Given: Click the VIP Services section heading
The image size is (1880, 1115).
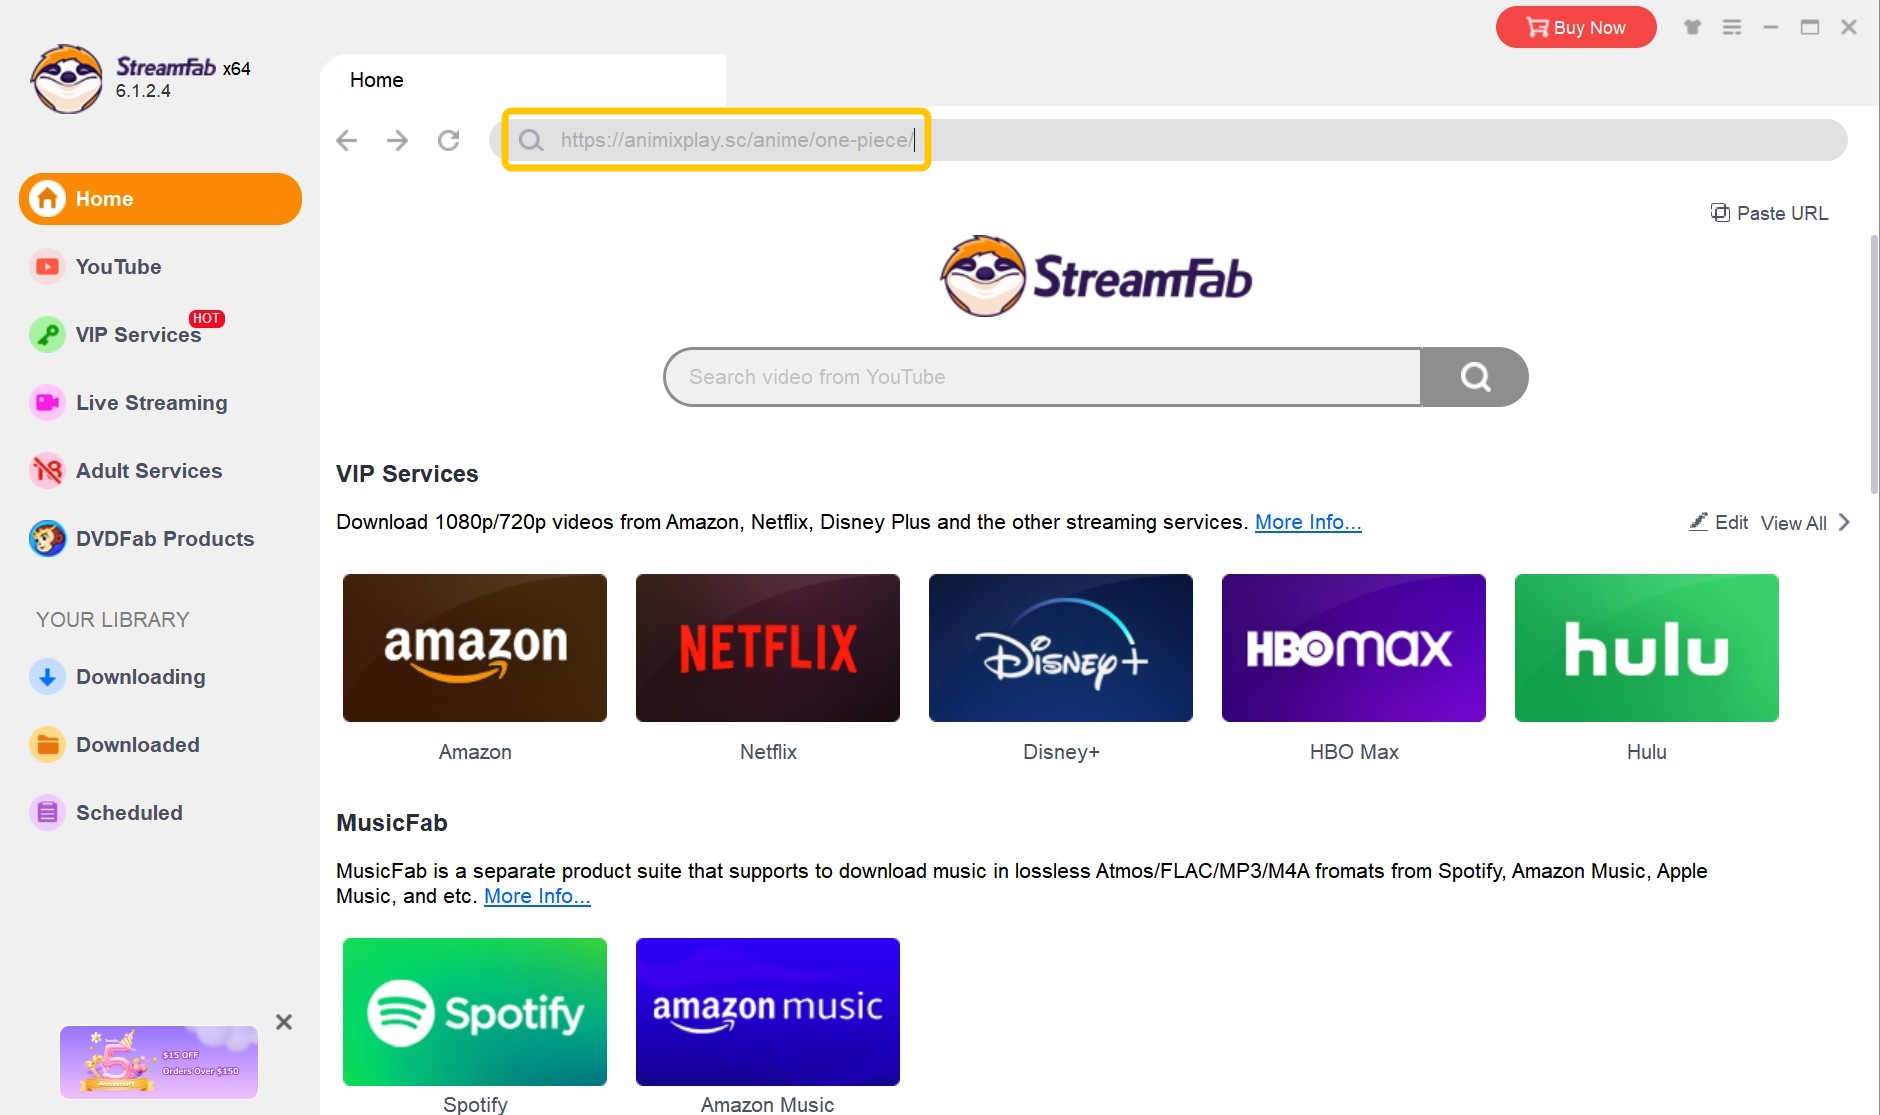Looking at the screenshot, I should pyautogui.click(x=407, y=474).
